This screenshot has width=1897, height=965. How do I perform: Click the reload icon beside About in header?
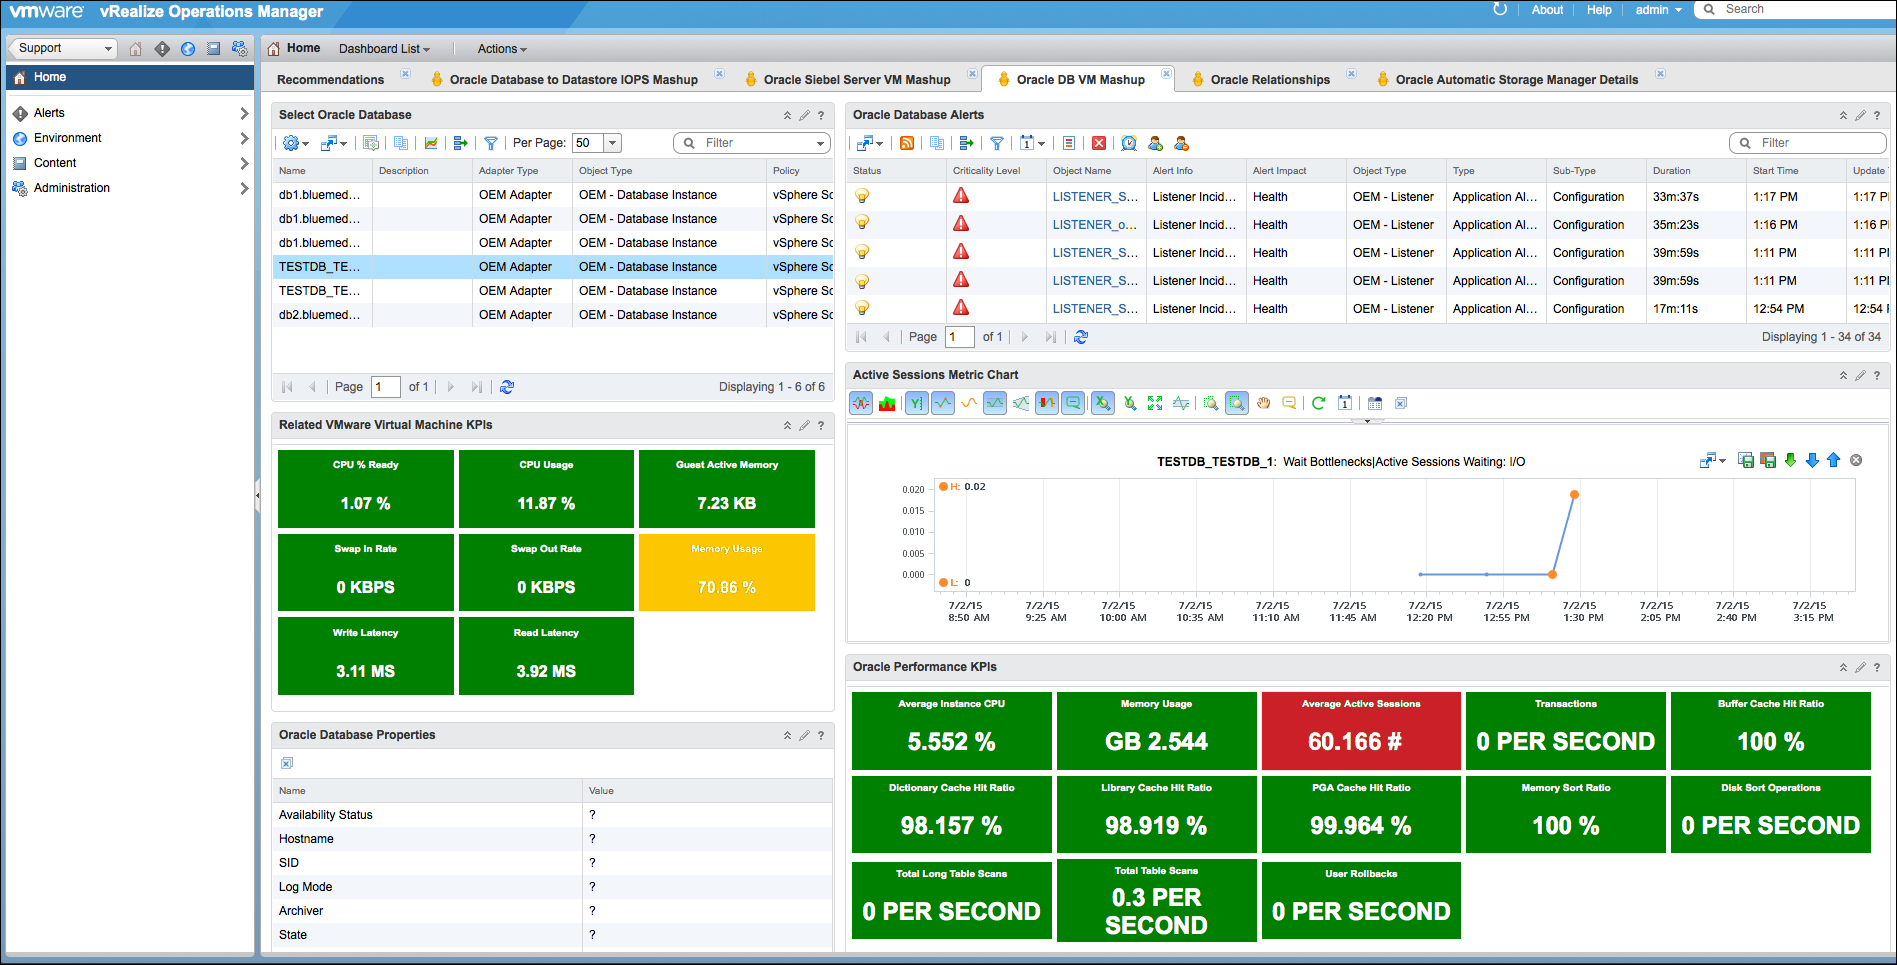1500,9
